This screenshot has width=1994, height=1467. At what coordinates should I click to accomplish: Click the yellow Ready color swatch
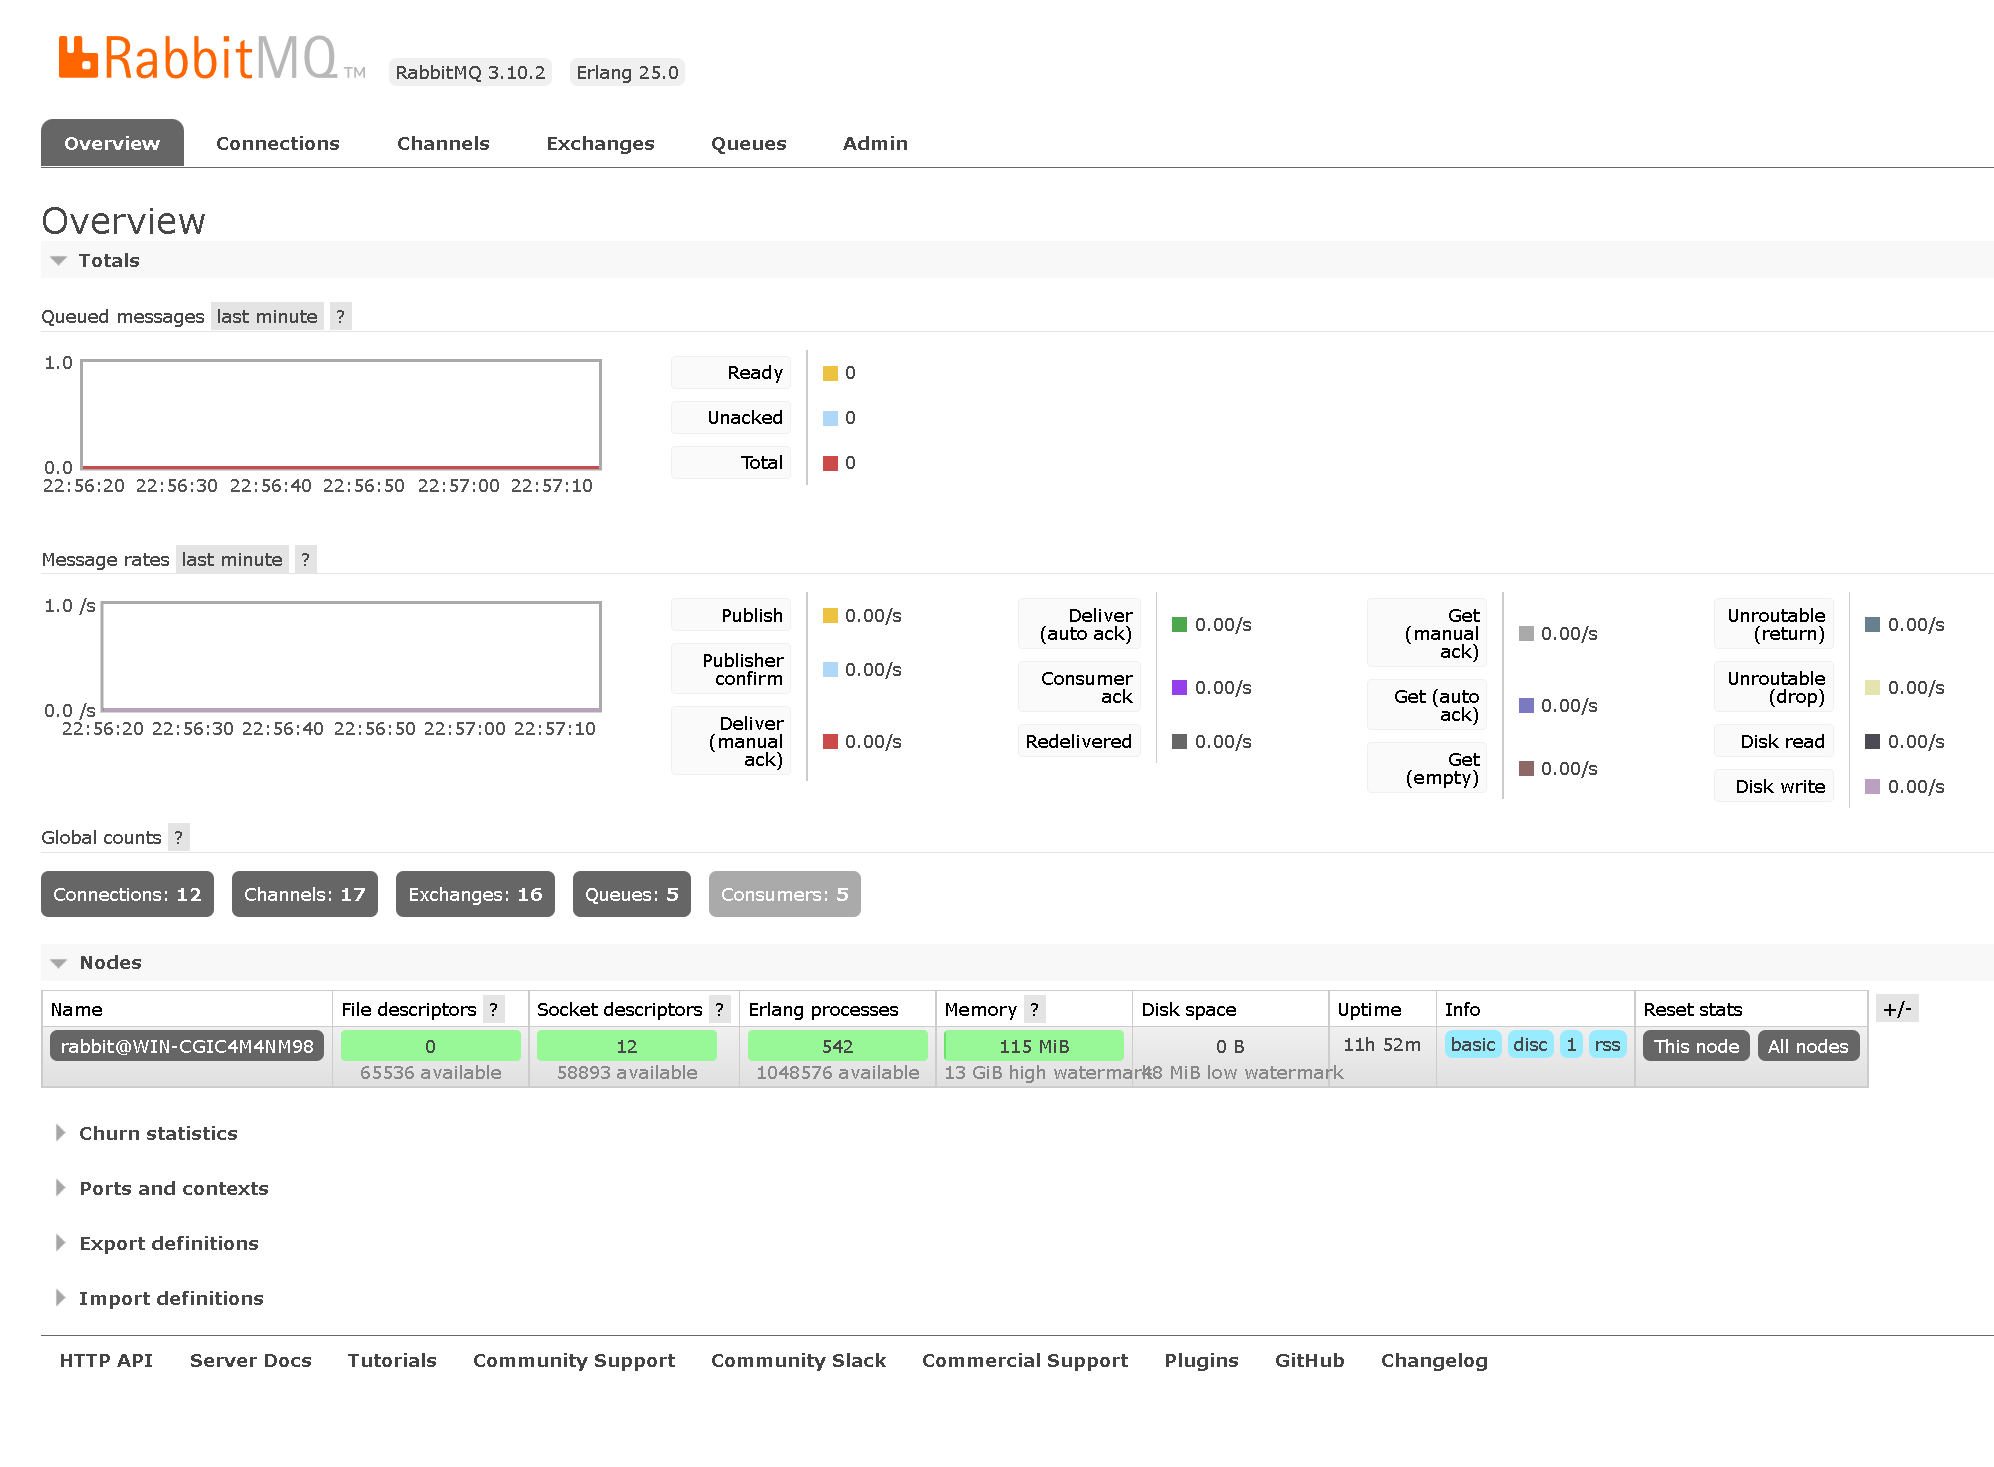(x=830, y=374)
